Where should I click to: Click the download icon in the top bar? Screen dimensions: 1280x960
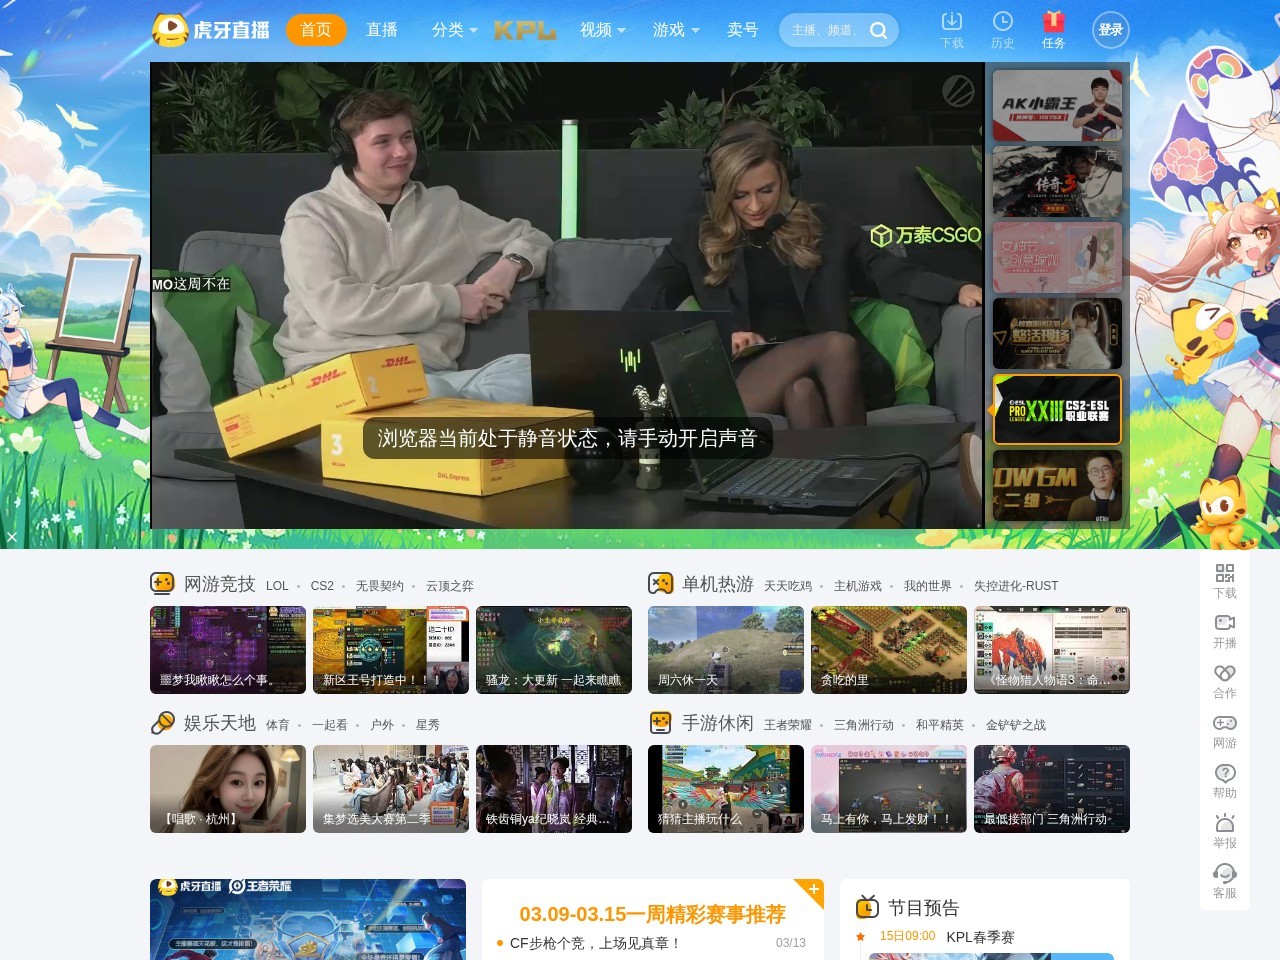pyautogui.click(x=952, y=22)
